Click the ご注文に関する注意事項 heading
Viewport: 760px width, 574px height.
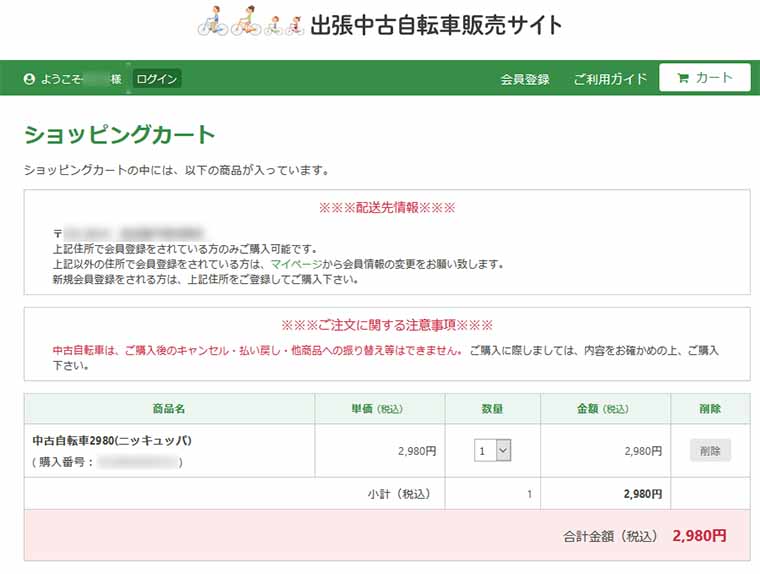pyautogui.click(x=387, y=325)
